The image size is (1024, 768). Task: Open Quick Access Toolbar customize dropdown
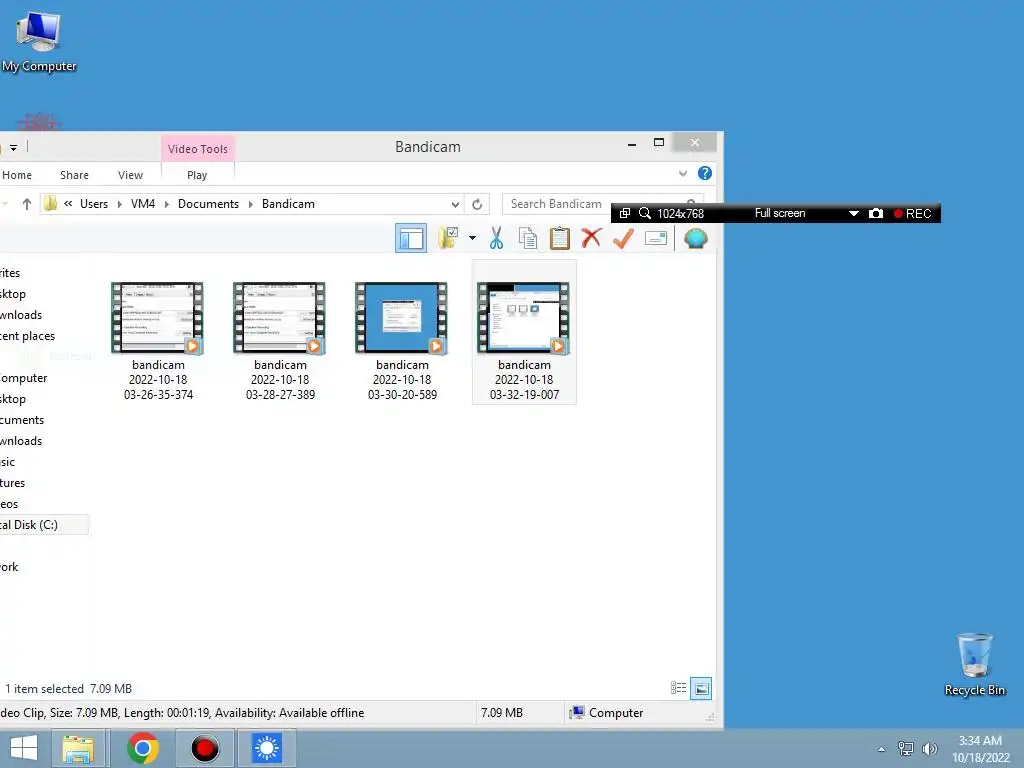13,148
